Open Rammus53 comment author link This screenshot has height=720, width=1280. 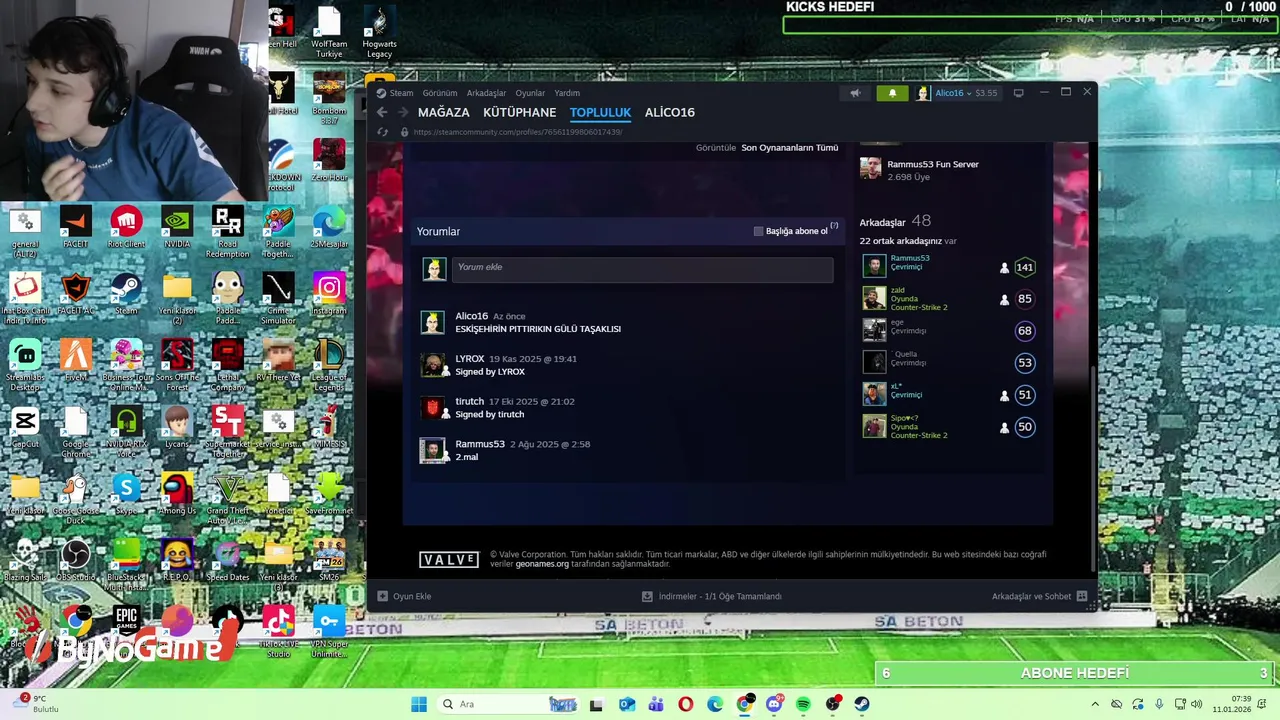tap(479, 444)
